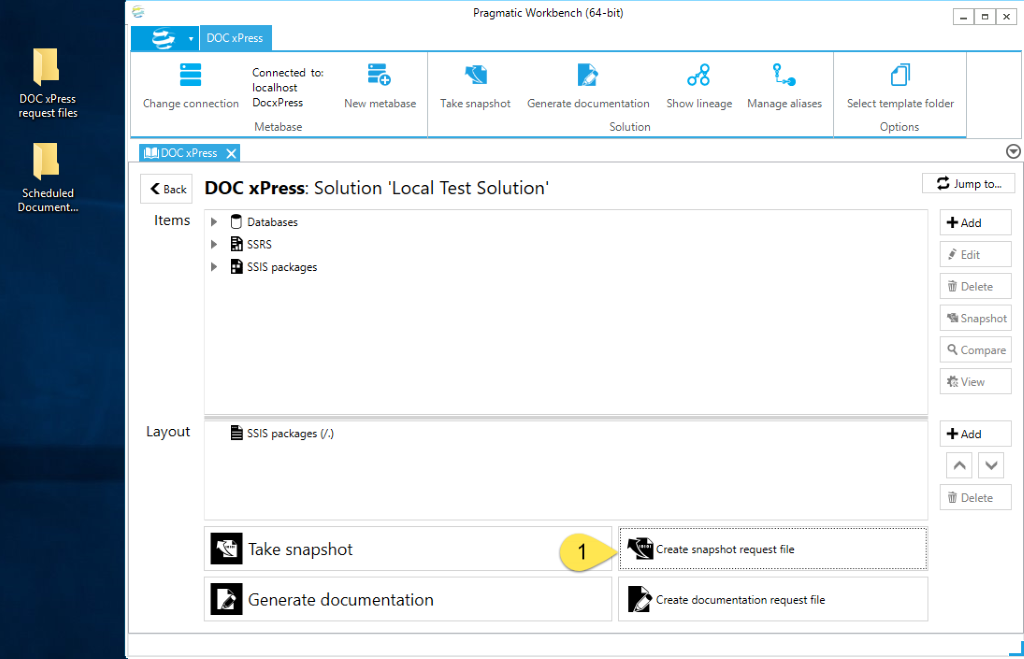This screenshot has height=659, width=1024.
Task: Move layout item up with the arrow button
Action: point(959,465)
